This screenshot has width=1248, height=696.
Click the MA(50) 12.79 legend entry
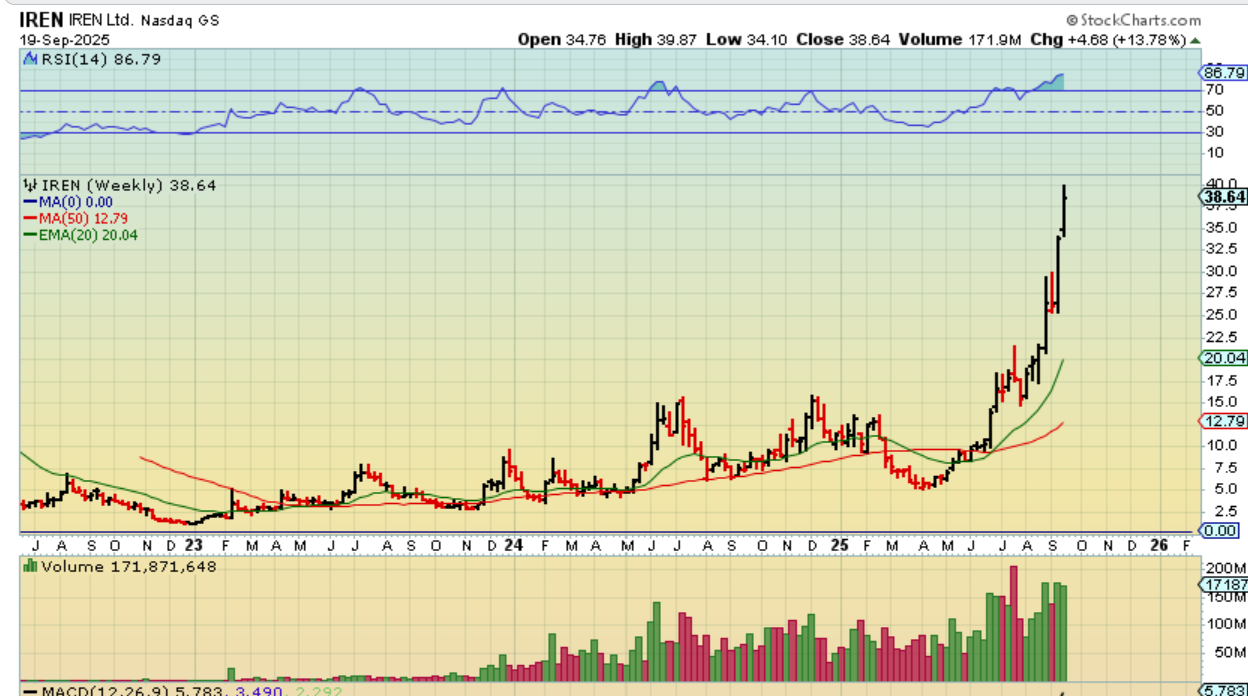75,218
